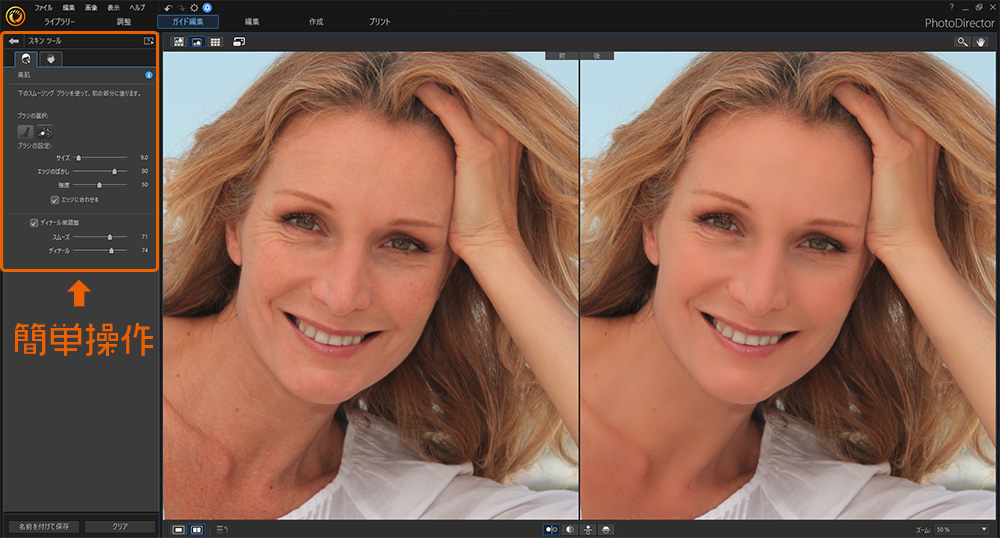Adjust the 強度 slider

[100, 185]
